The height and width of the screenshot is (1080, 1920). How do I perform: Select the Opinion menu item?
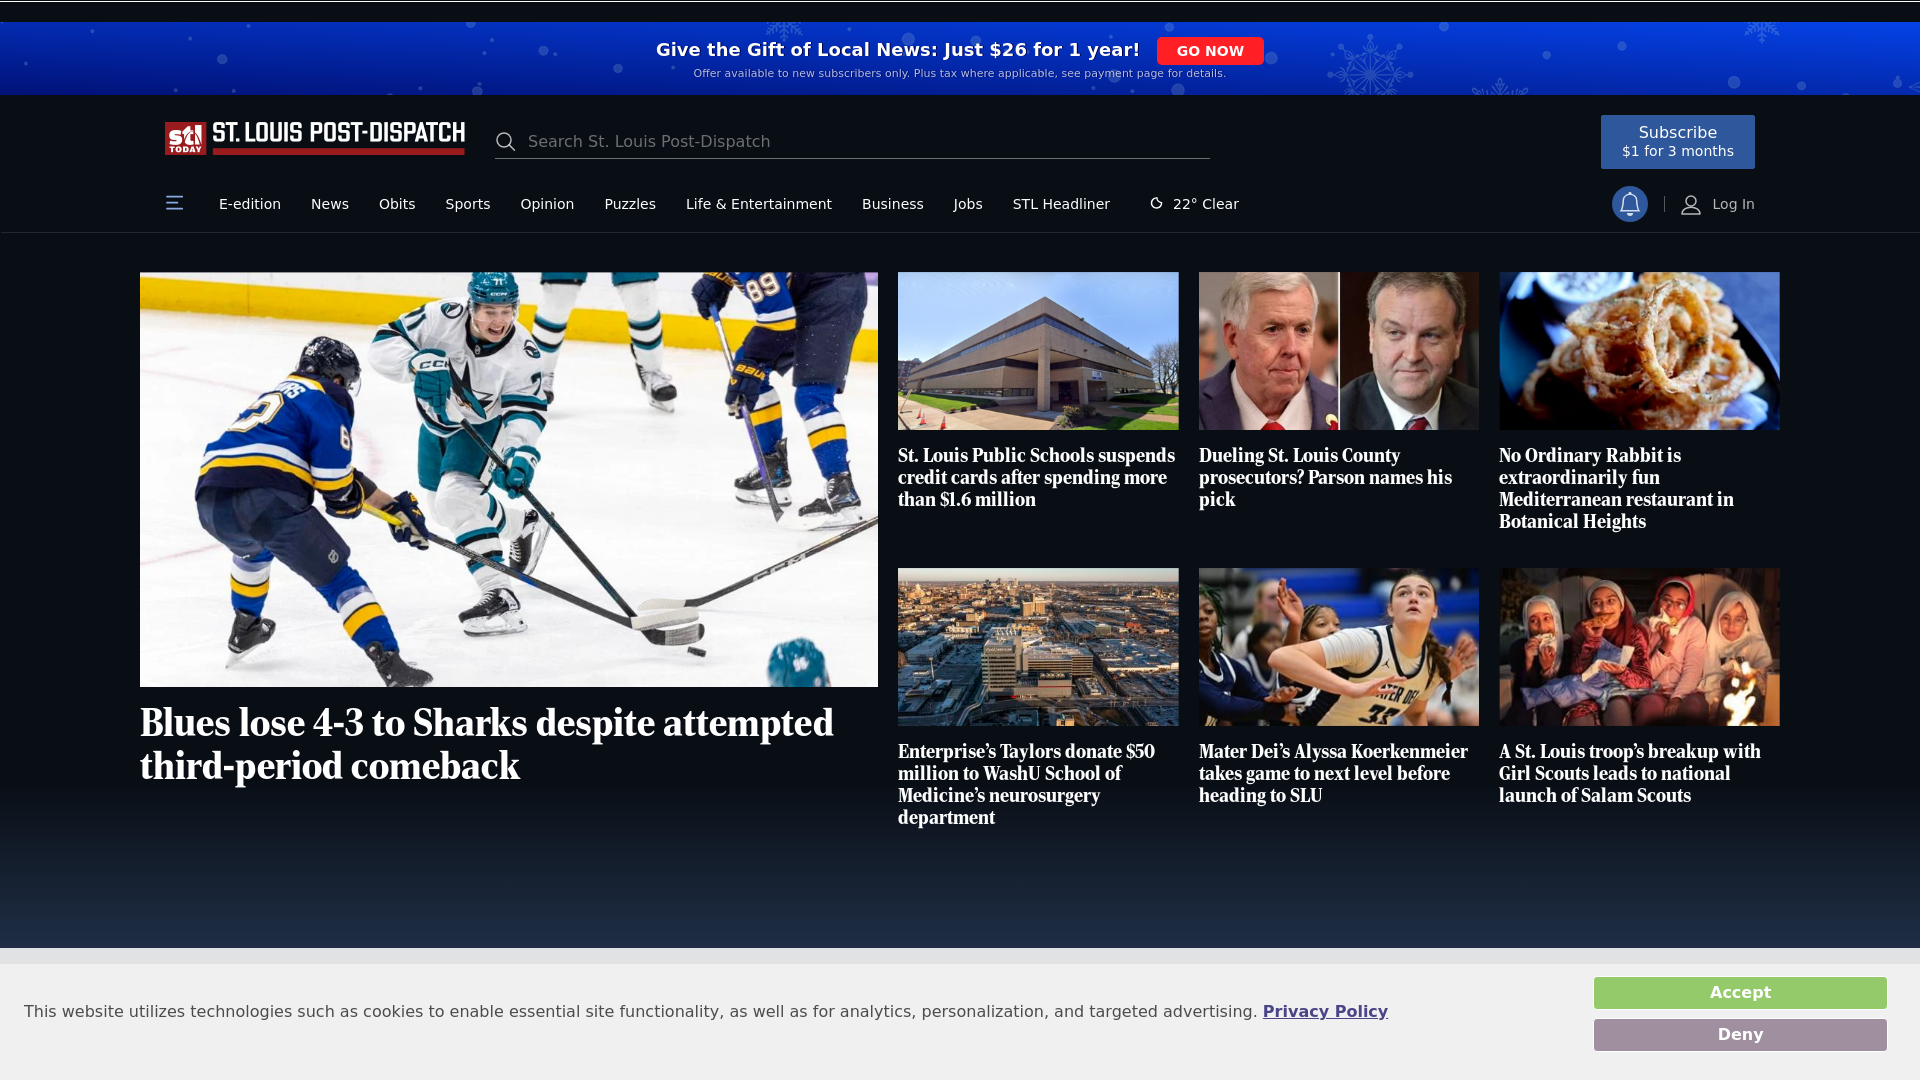point(547,204)
